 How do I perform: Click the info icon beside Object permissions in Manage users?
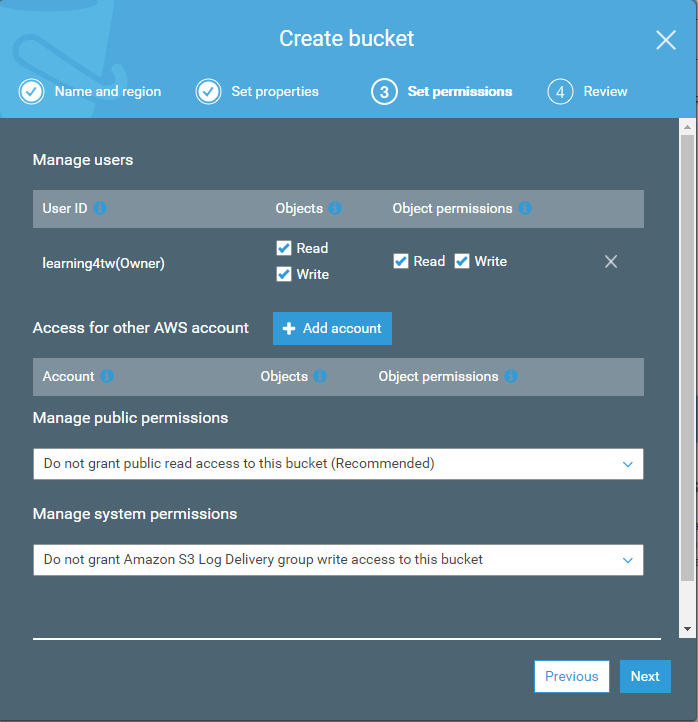point(525,209)
